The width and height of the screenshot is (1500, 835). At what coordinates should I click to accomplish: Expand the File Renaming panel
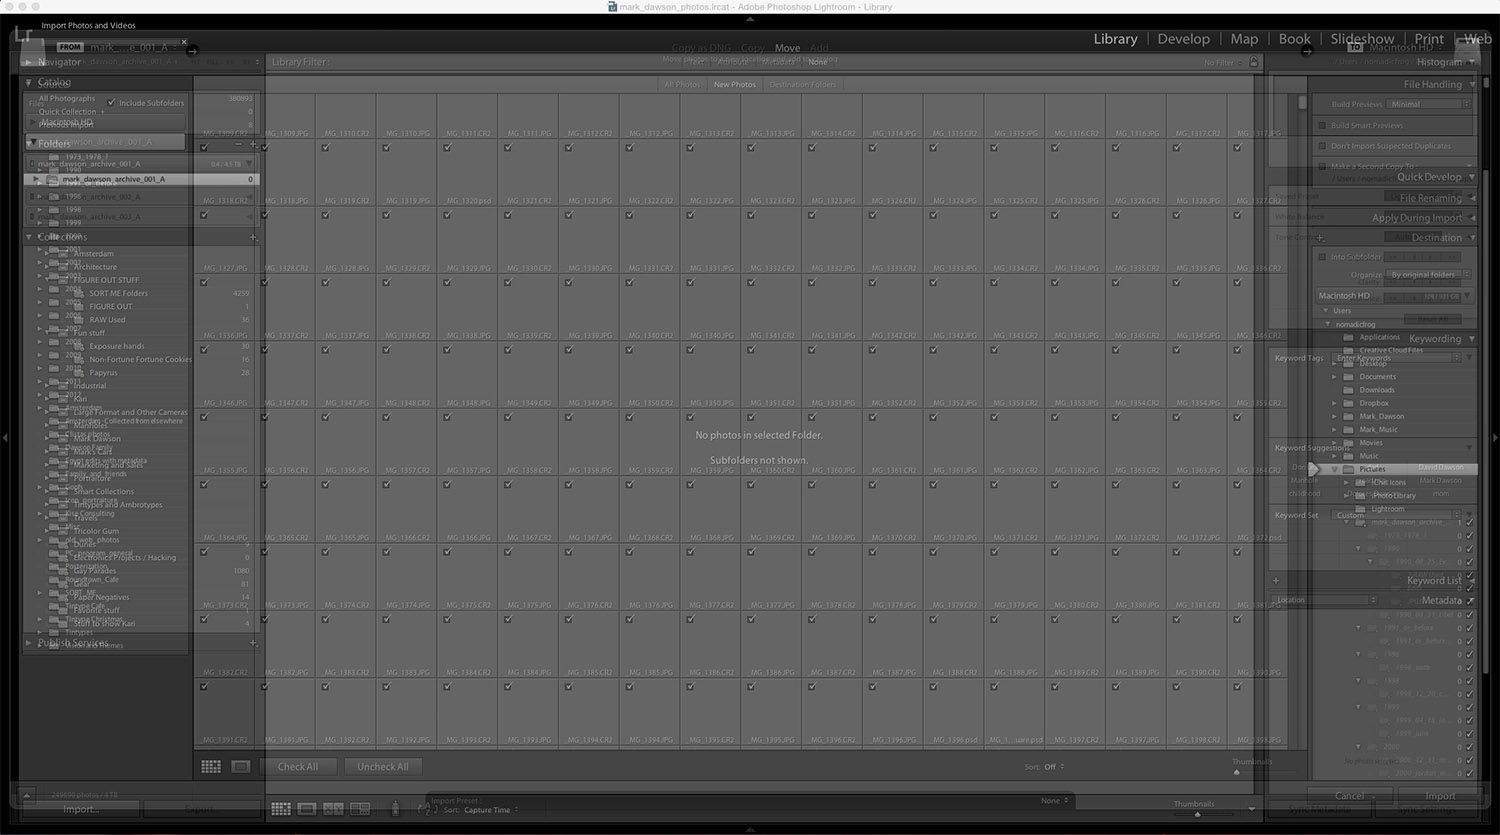[x=1471, y=198]
